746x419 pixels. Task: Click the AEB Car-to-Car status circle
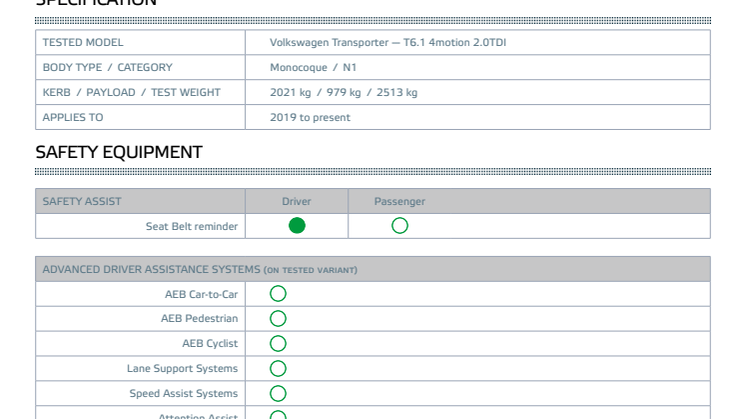[278, 293]
